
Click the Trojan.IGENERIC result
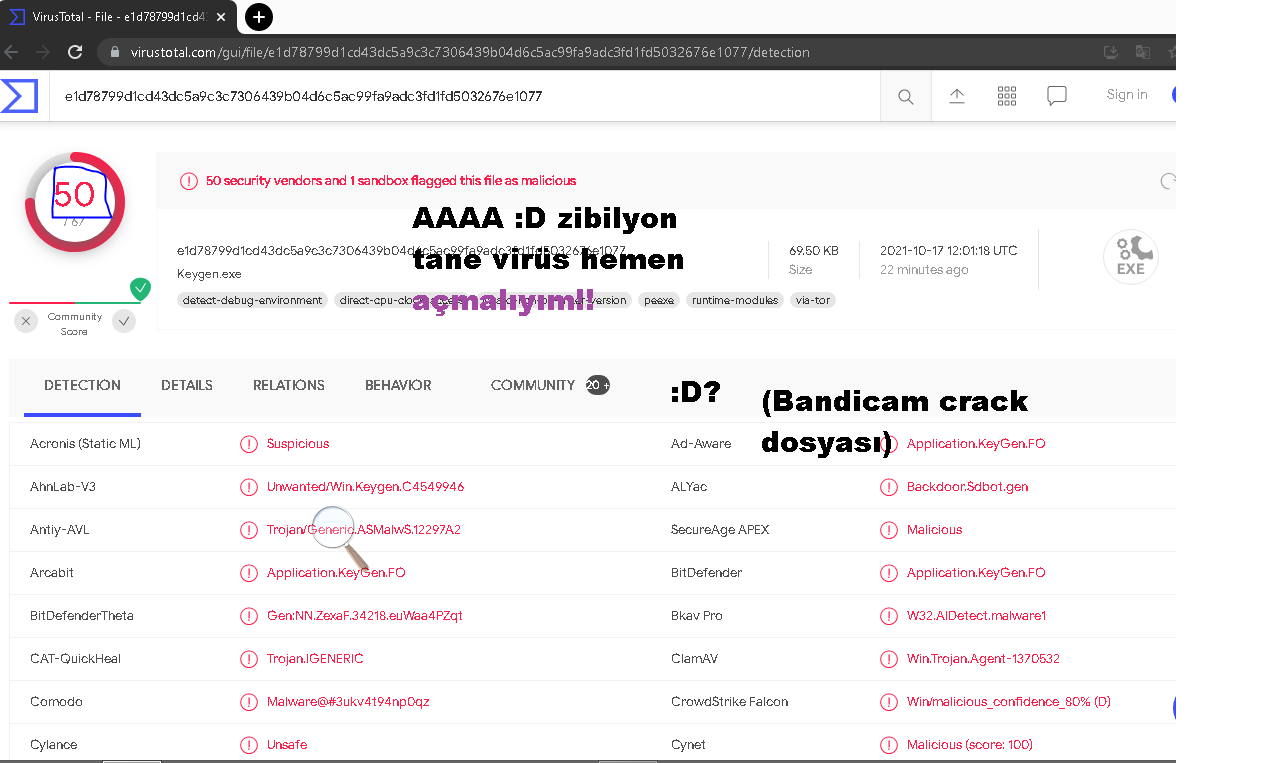tap(315, 659)
